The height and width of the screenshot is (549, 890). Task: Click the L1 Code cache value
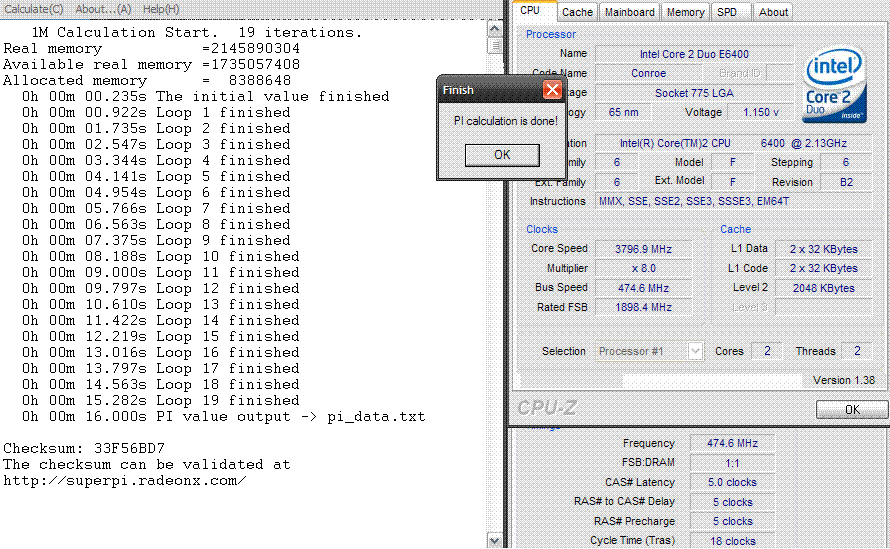[x=823, y=268]
